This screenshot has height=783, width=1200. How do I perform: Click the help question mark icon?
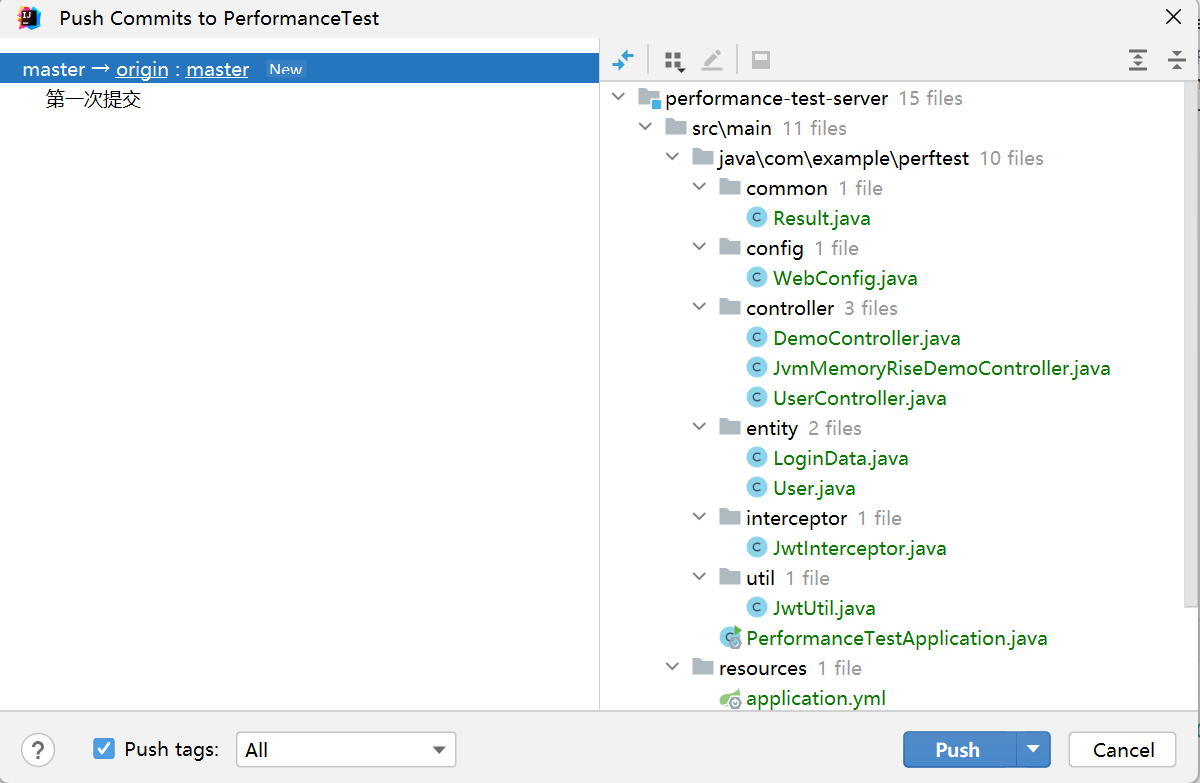coord(38,749)
